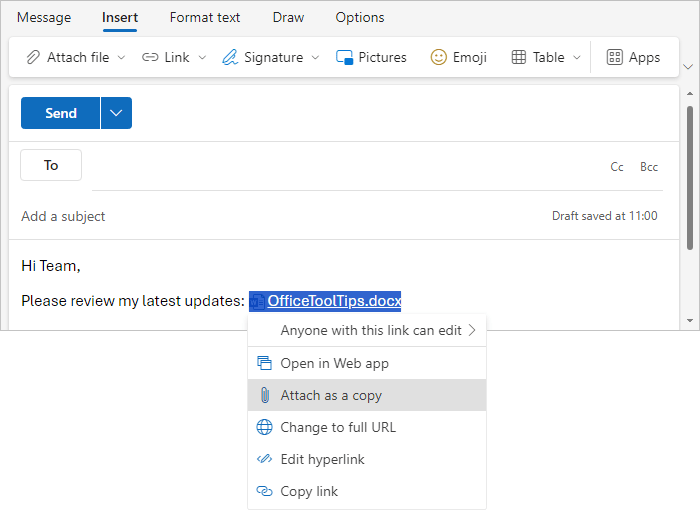Send the email with the Send button
The width and height of the screenshot is (700, 510).
(60, 113)
